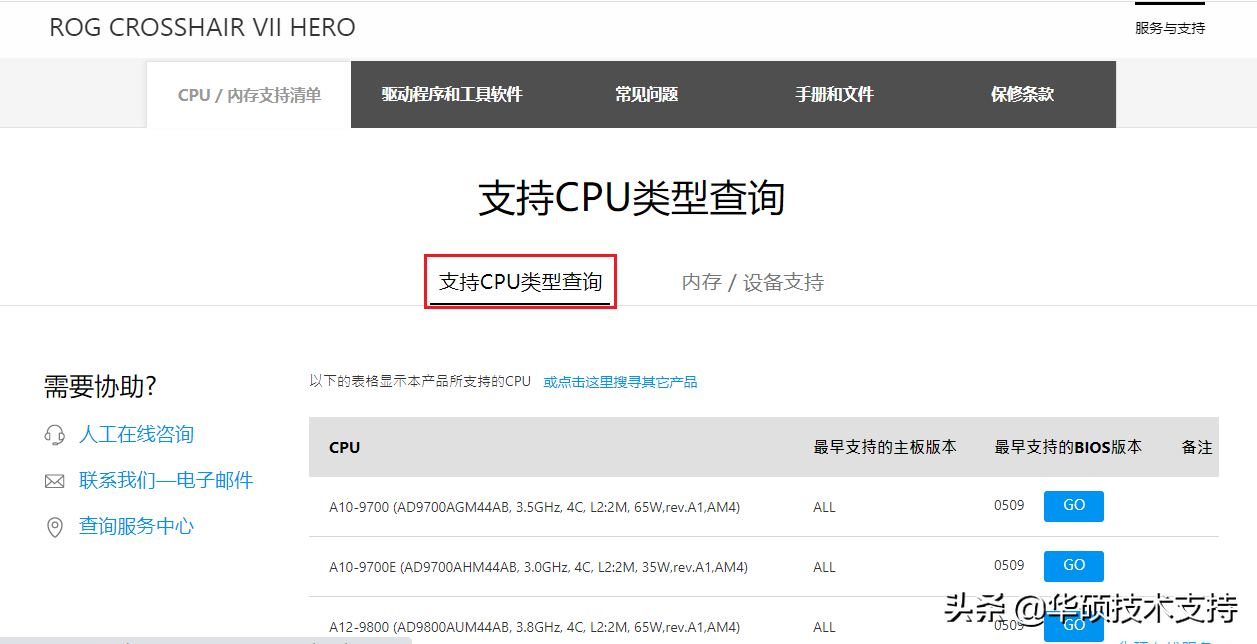Select the A10-9700E (AD9700AHM44AB) CPU cell
The height and width of the screenshot is (644, 1257).
538,567
